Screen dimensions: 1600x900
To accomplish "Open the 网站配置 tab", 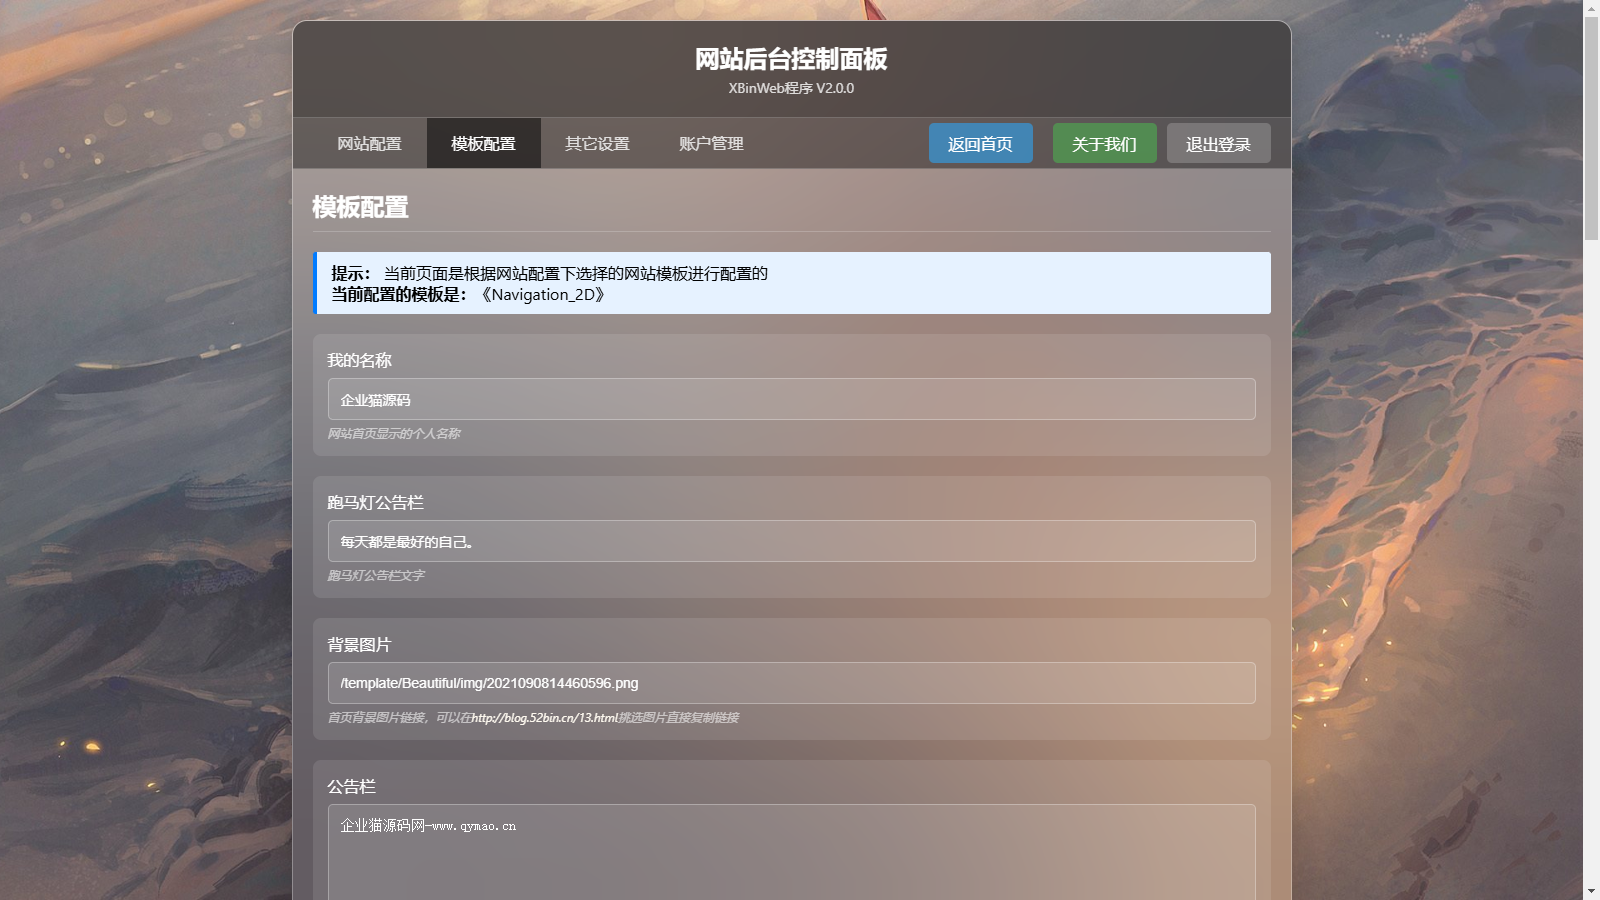I will (x=369, y=143).
